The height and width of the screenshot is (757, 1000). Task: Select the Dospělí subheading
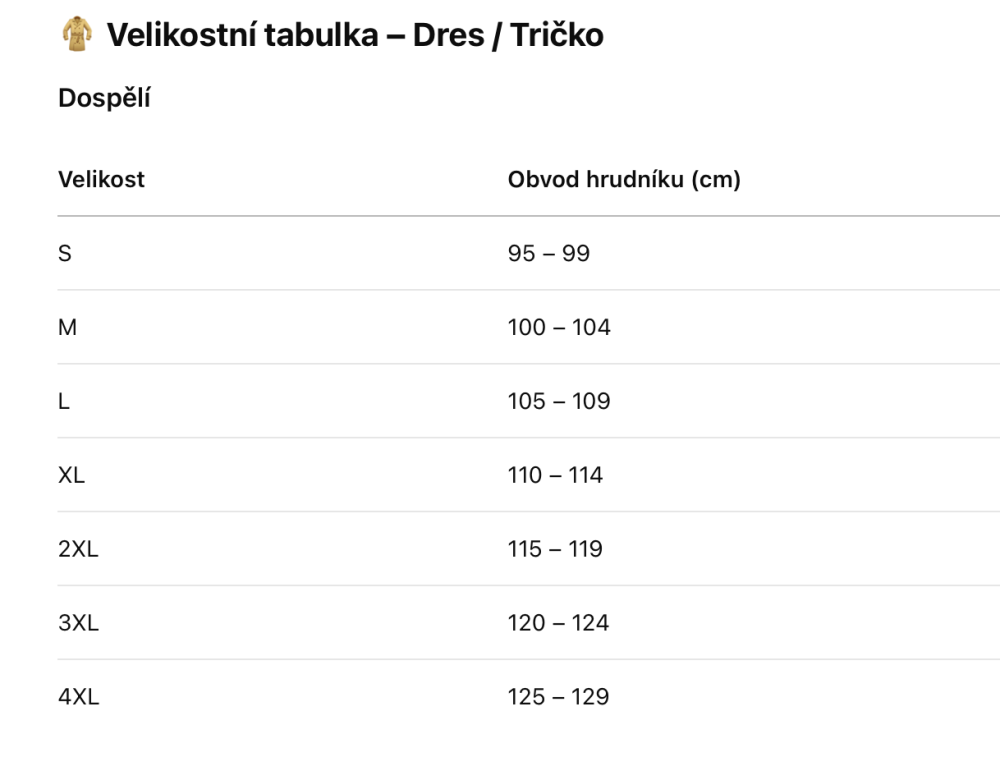point(104,98)
